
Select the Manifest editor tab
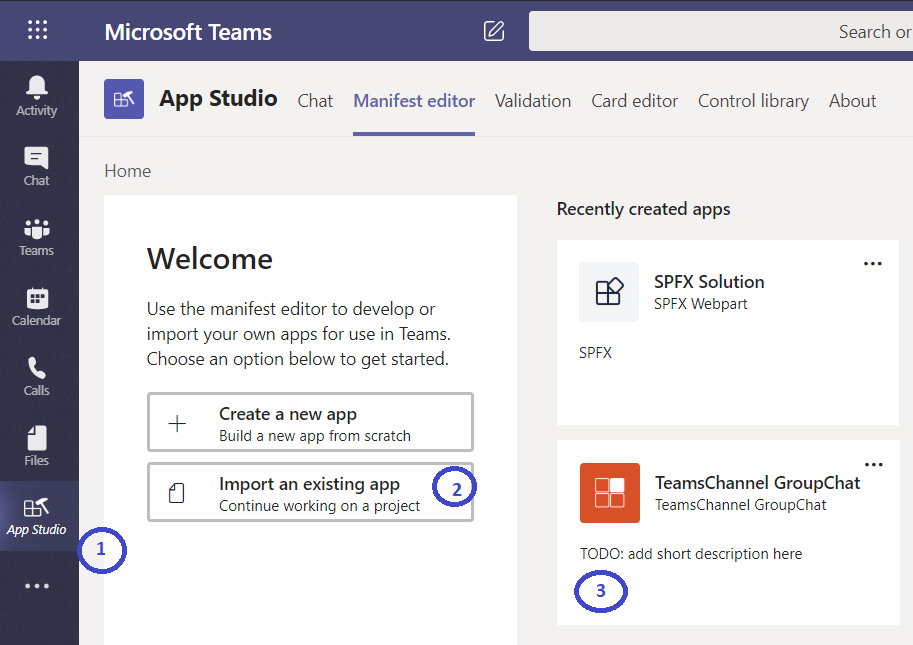(414, 101)
